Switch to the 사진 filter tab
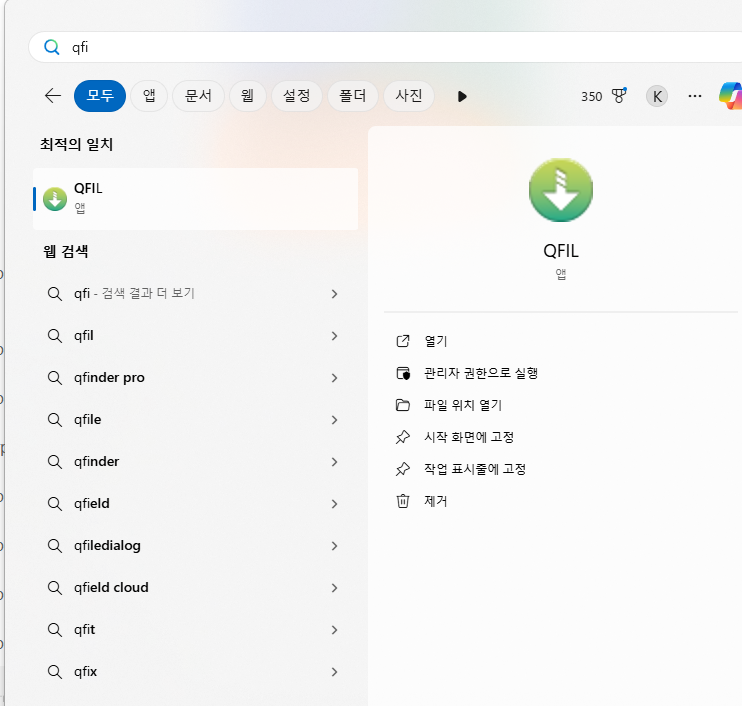 [409, 96]
